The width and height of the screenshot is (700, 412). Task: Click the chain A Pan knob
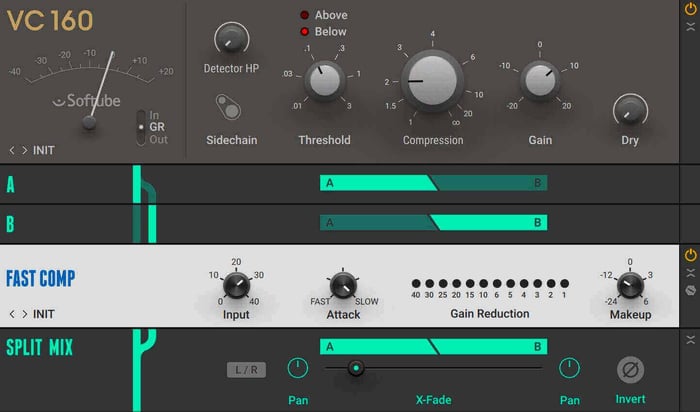click(x=298, y=369)
